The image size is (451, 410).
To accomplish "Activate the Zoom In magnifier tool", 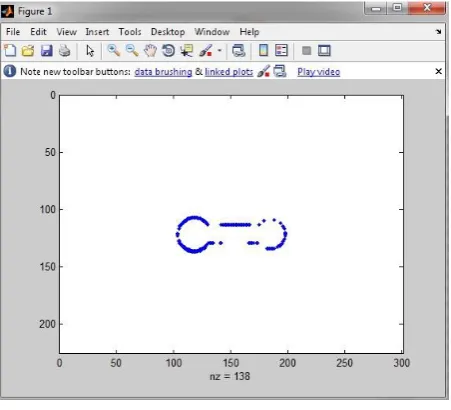I will pyautogui.click(x=114, y=51).
